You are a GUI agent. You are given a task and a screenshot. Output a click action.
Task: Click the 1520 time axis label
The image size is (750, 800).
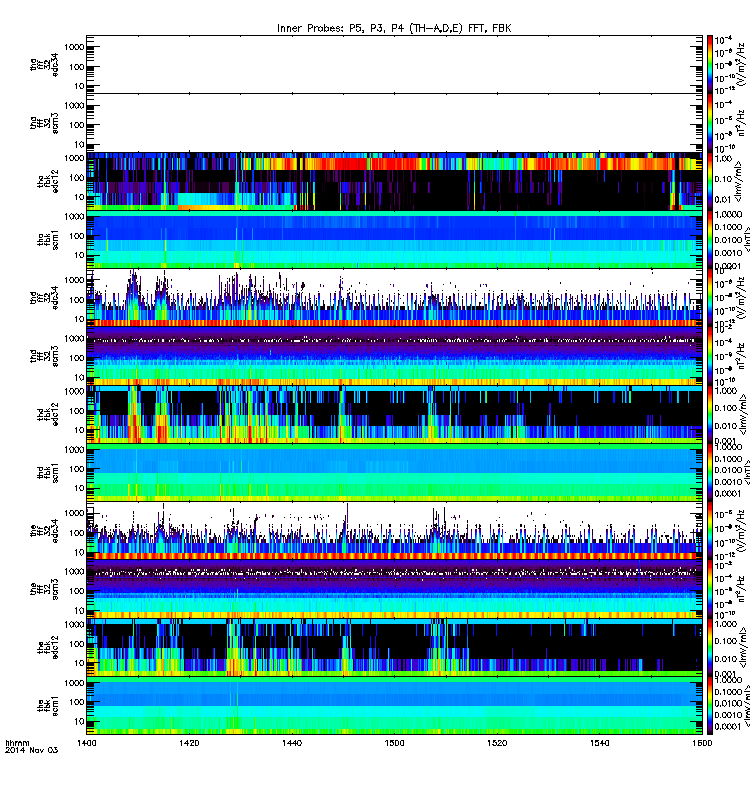click(x=497, y=743)
